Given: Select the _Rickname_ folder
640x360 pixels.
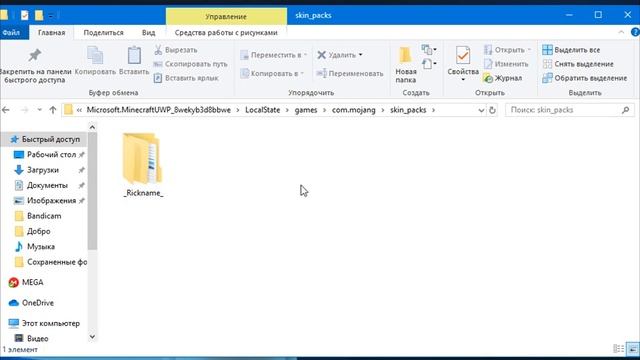Looking at the screenshot, I should (x=143, y=164).
